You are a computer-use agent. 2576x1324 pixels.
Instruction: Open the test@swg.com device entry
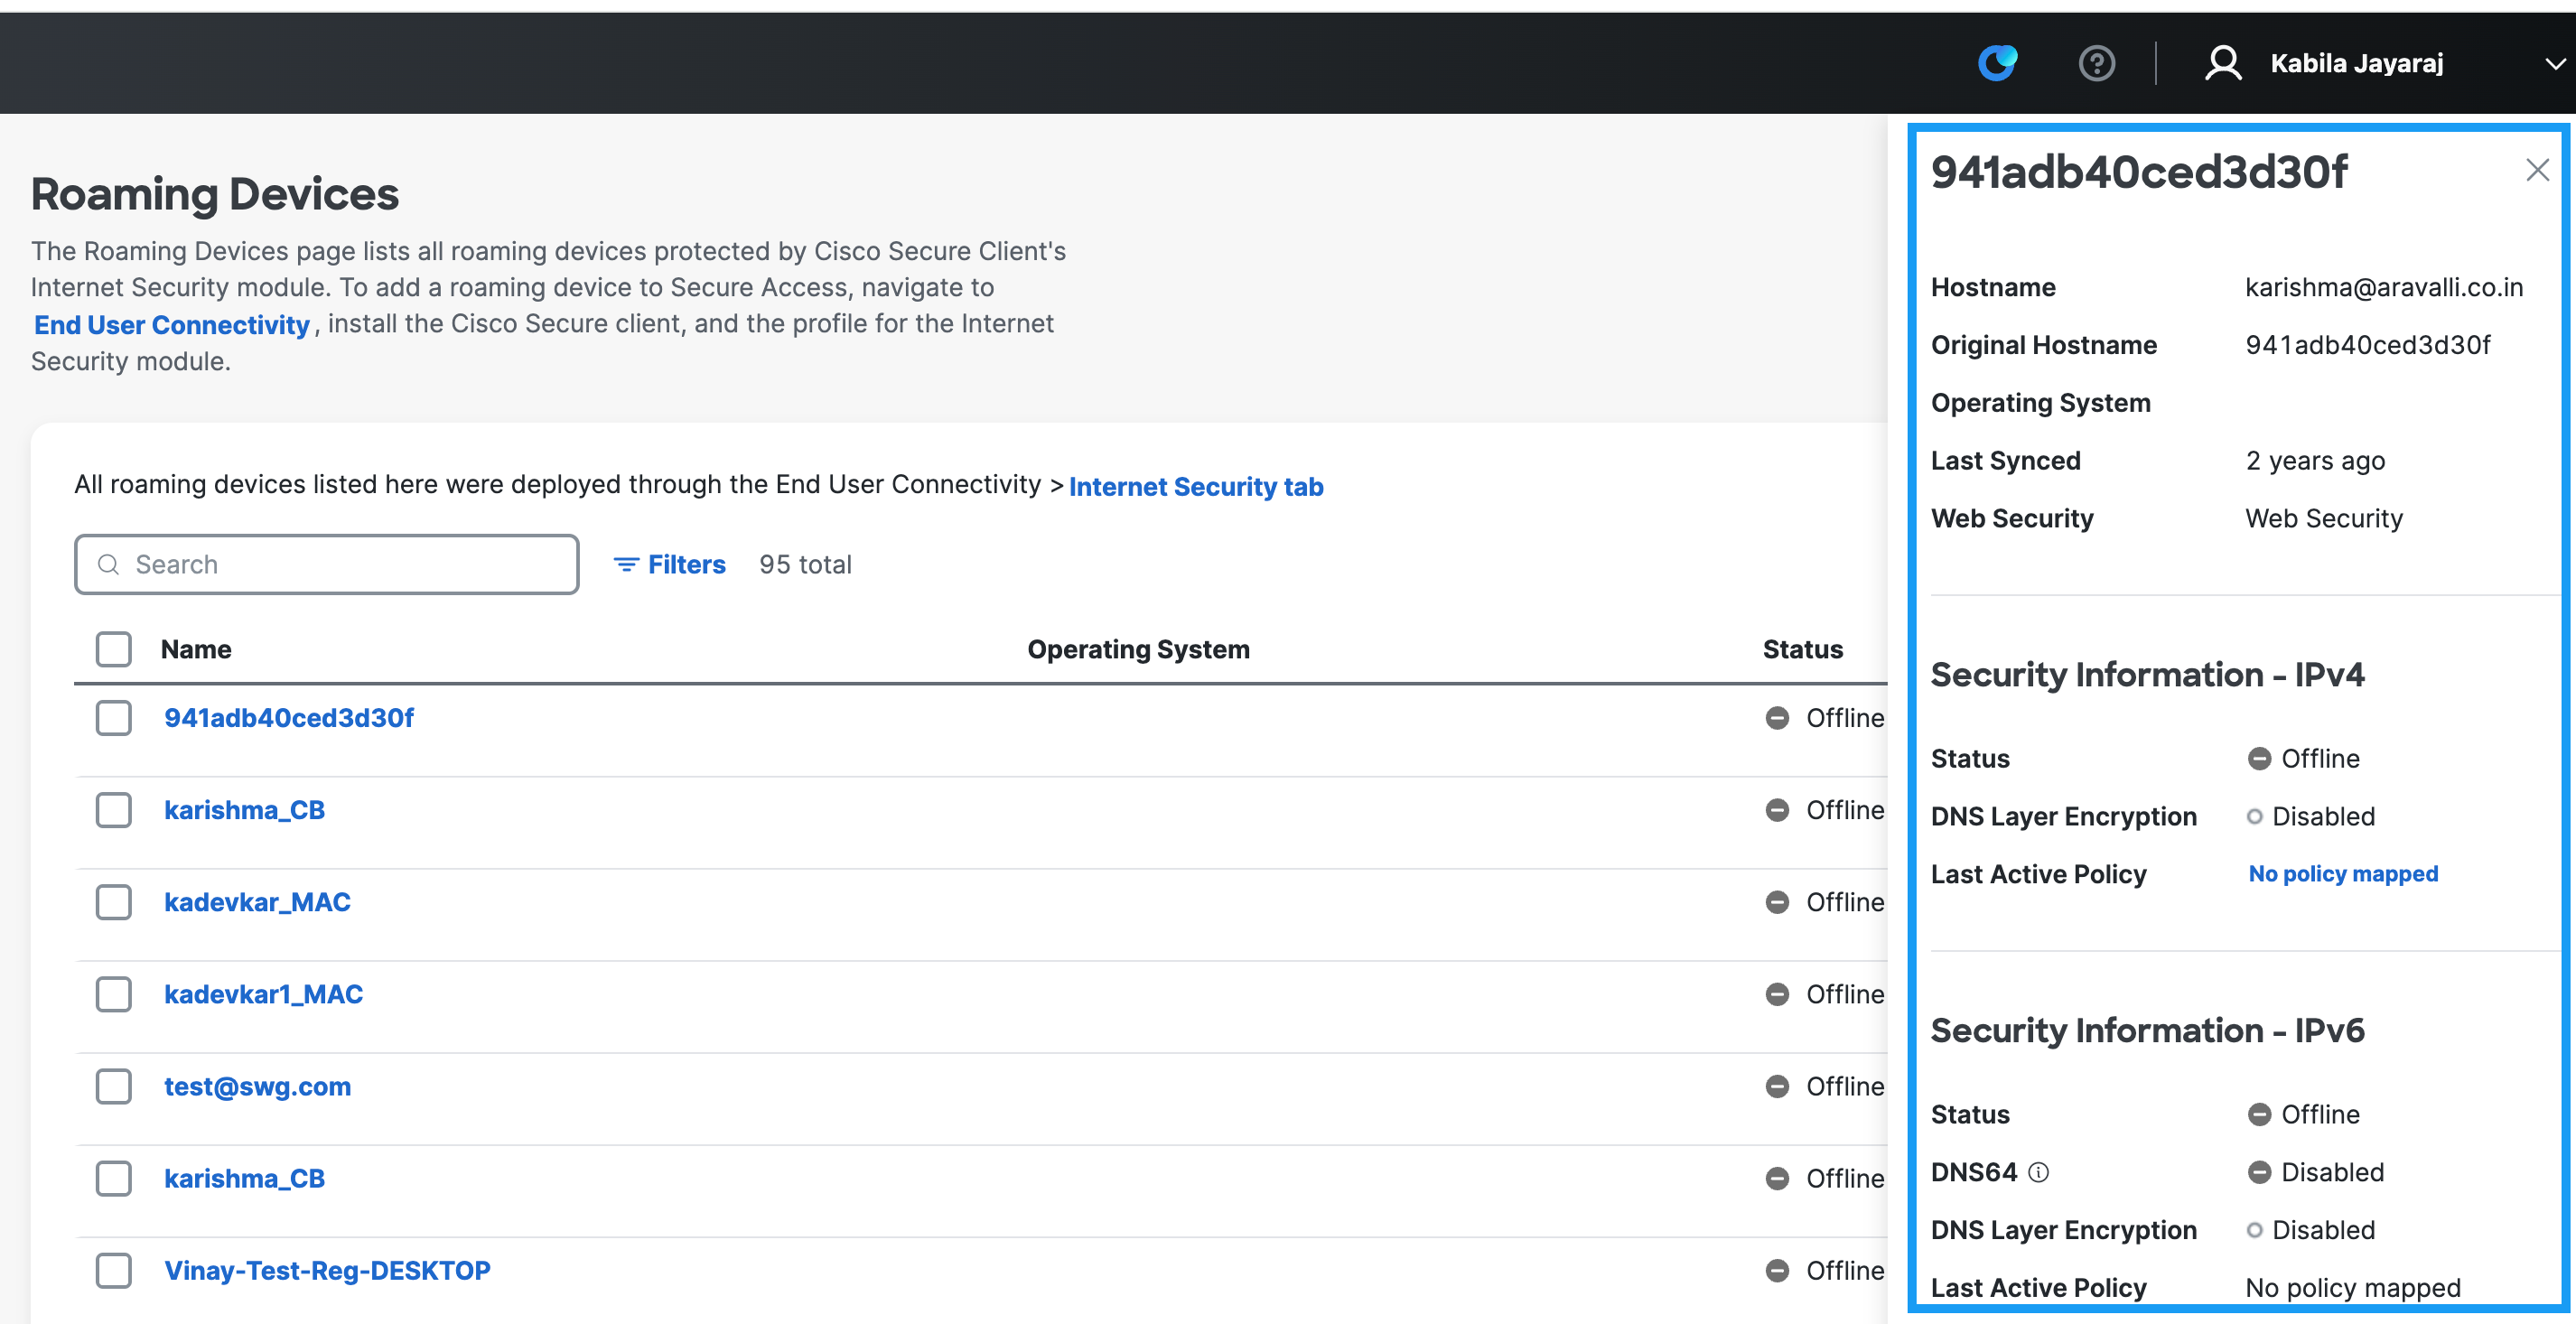point(257,1086)
